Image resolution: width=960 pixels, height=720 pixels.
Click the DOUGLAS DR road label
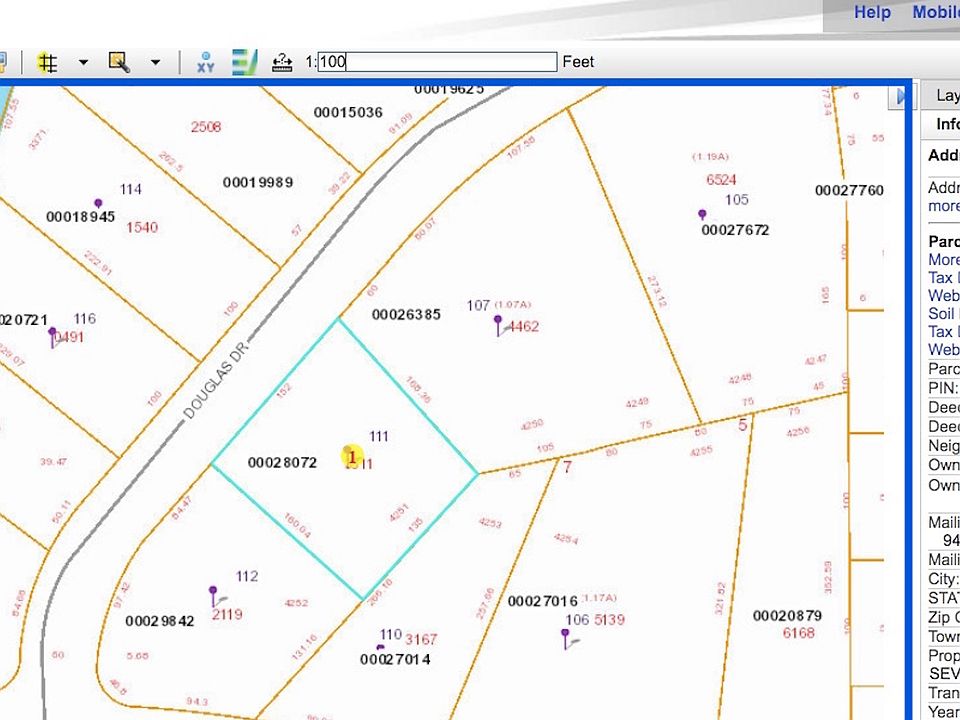point(214,391)
